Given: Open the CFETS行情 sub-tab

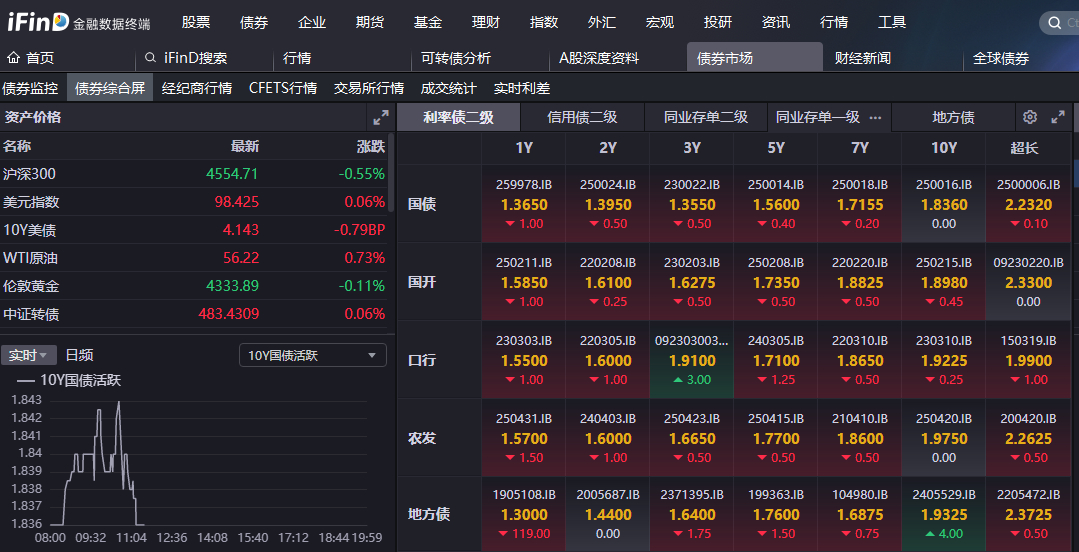Looking at the screenshot, I should [x=283, y=88].
